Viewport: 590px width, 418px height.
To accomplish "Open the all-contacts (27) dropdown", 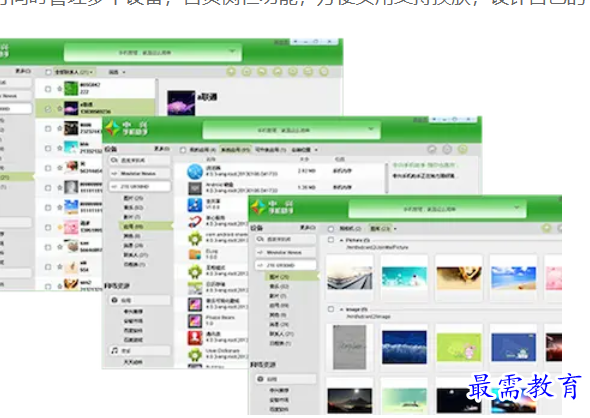I will pyautogui.click(x=74, y=72).
